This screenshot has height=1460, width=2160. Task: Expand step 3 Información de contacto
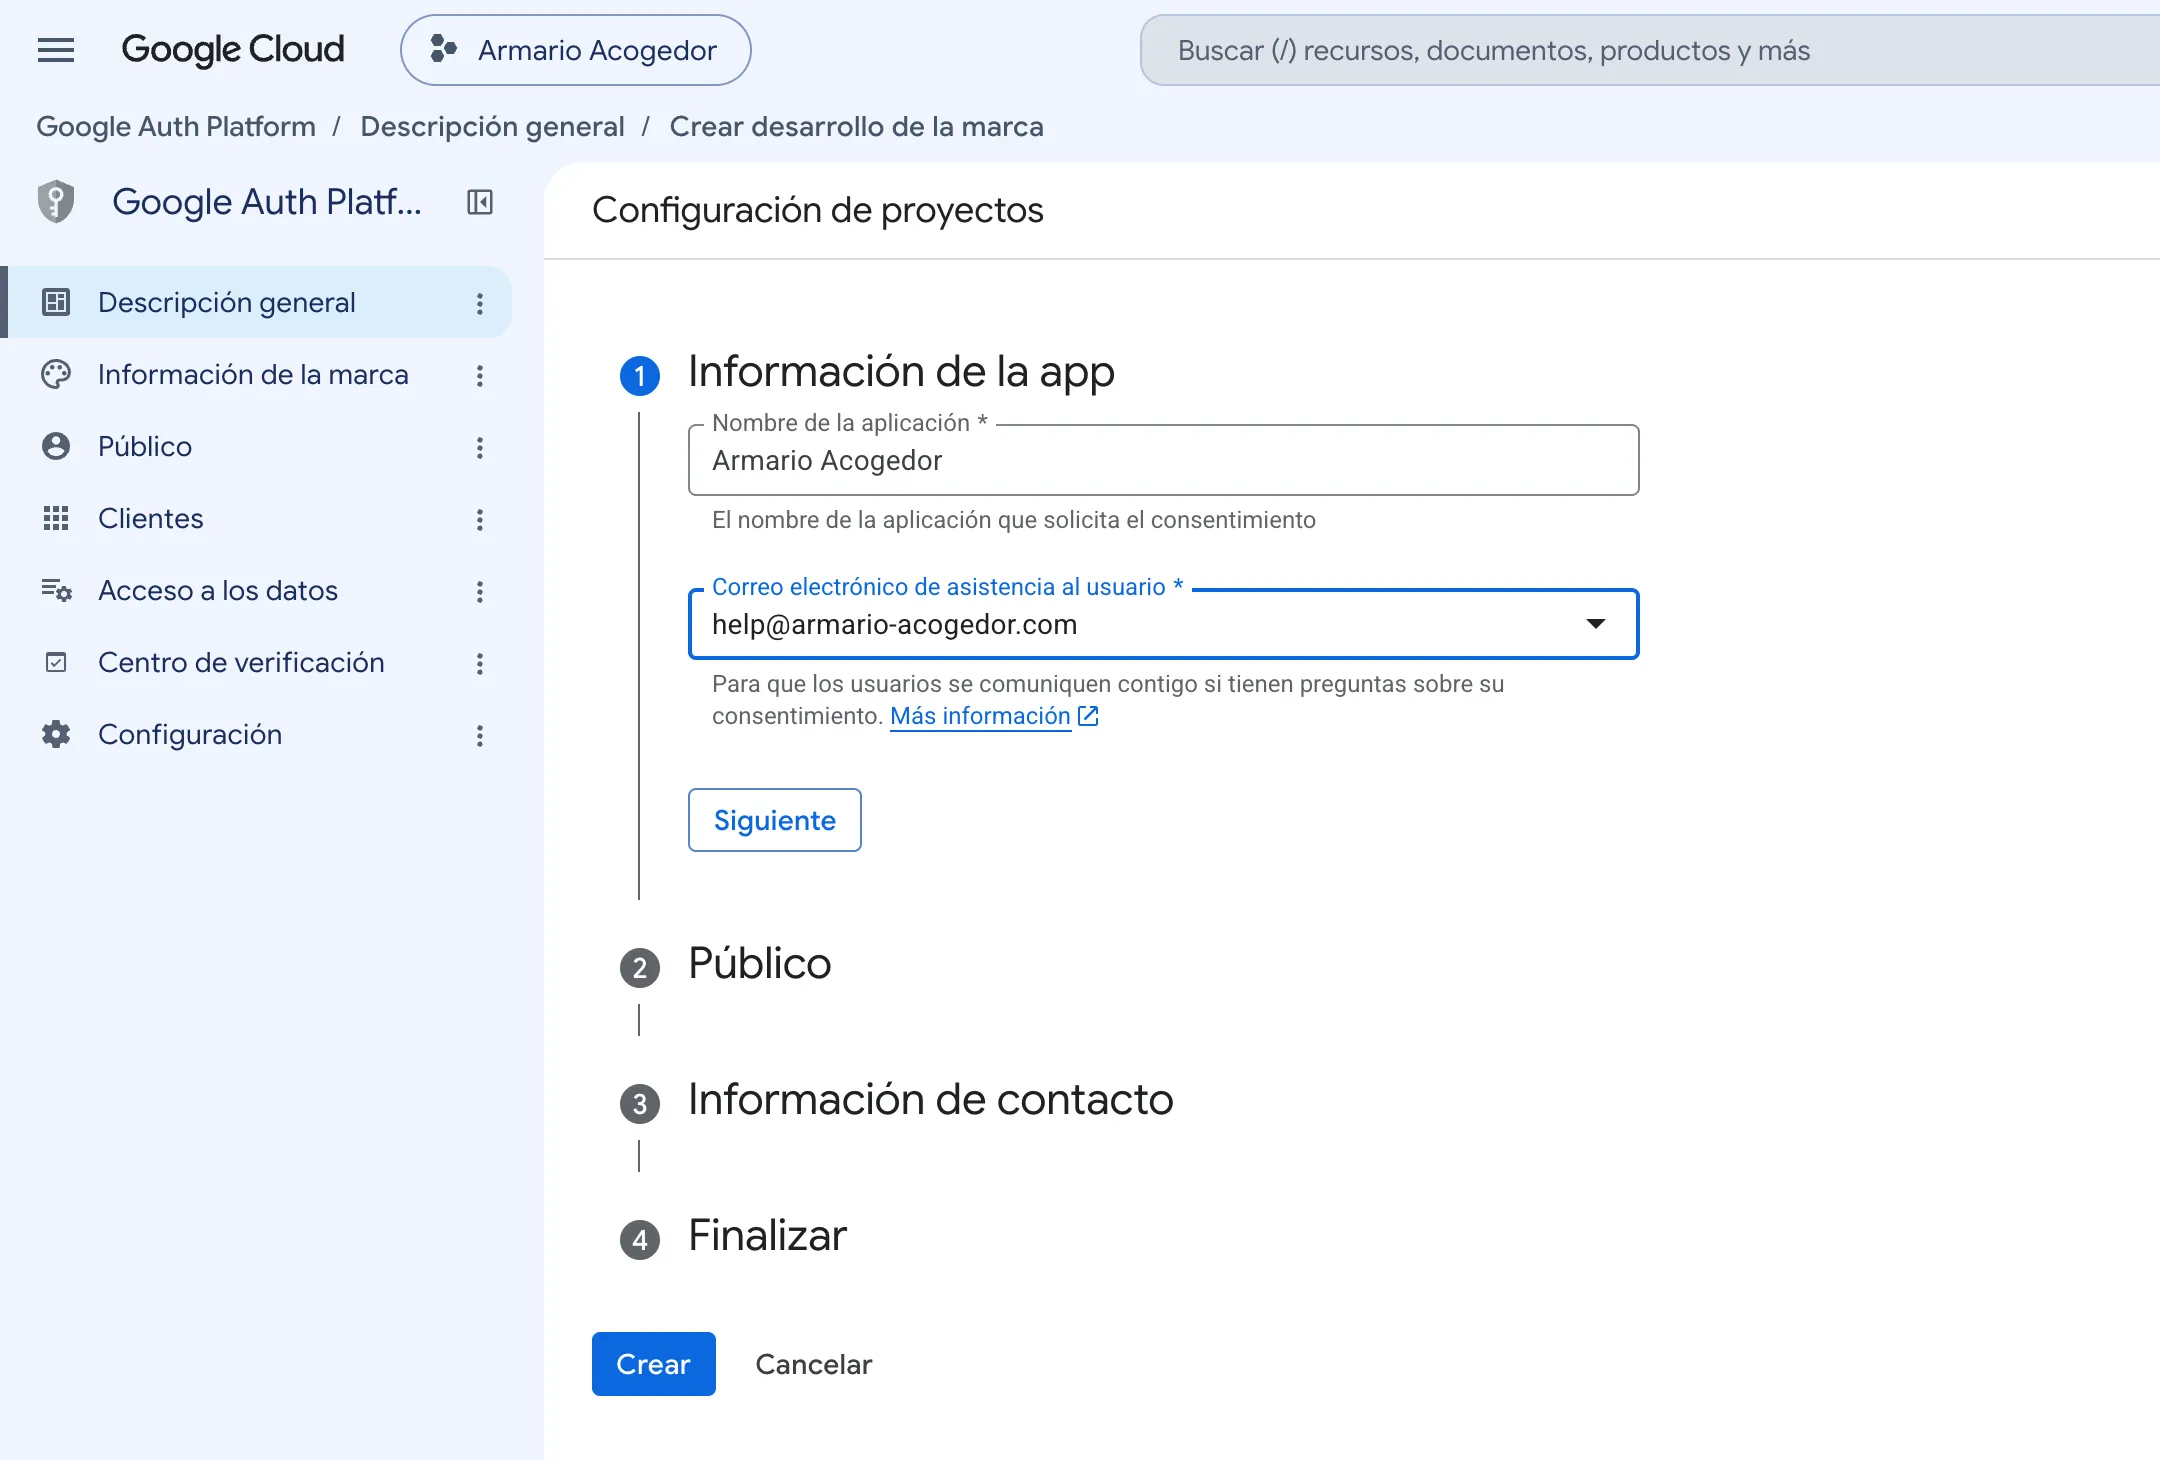(930, 1100)
